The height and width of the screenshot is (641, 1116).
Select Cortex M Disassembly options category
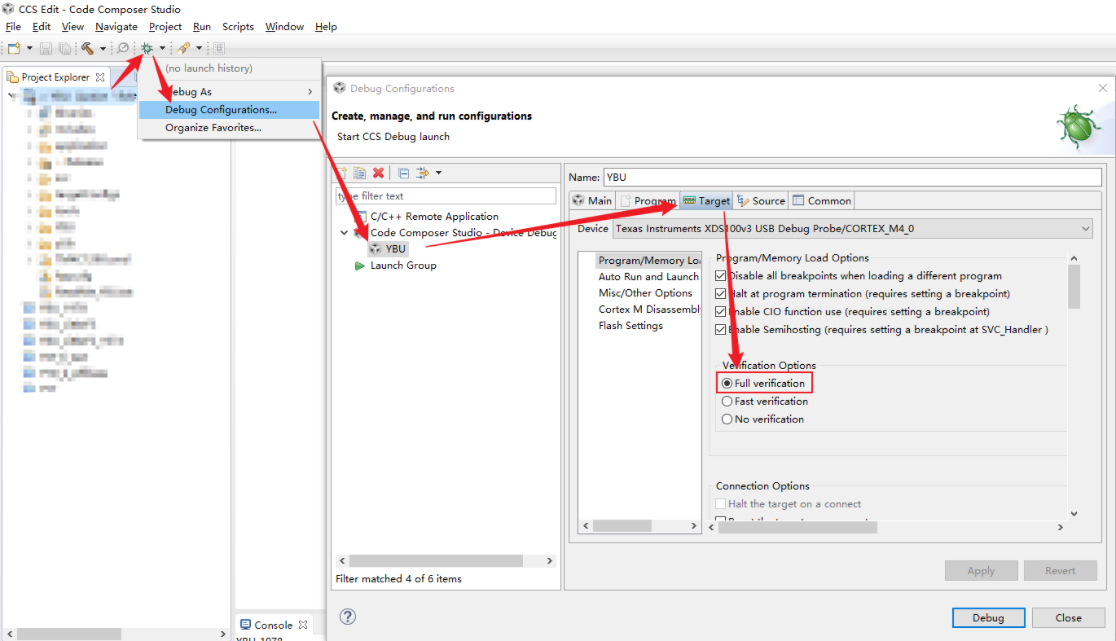point(649,309)
